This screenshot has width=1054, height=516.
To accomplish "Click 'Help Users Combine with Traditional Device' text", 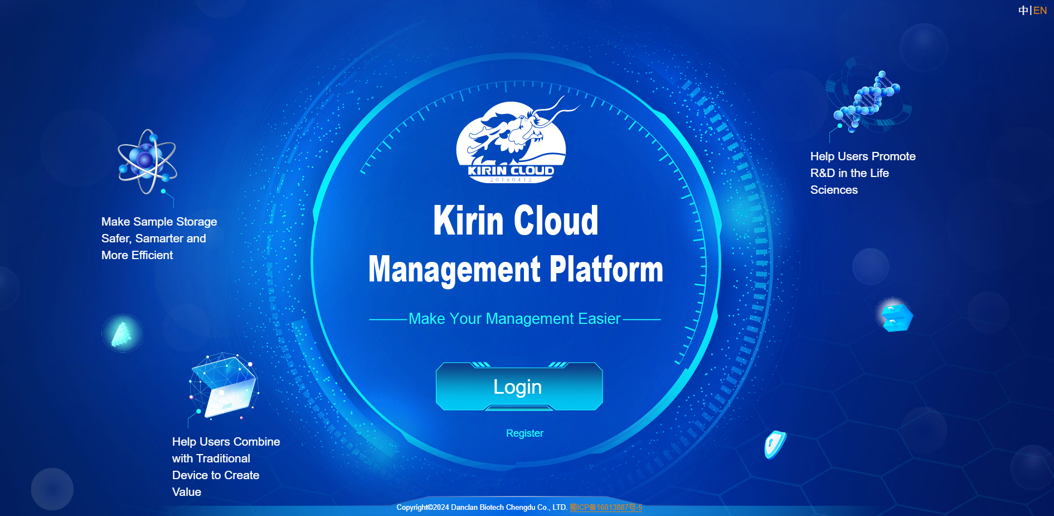I will [226, 467].
